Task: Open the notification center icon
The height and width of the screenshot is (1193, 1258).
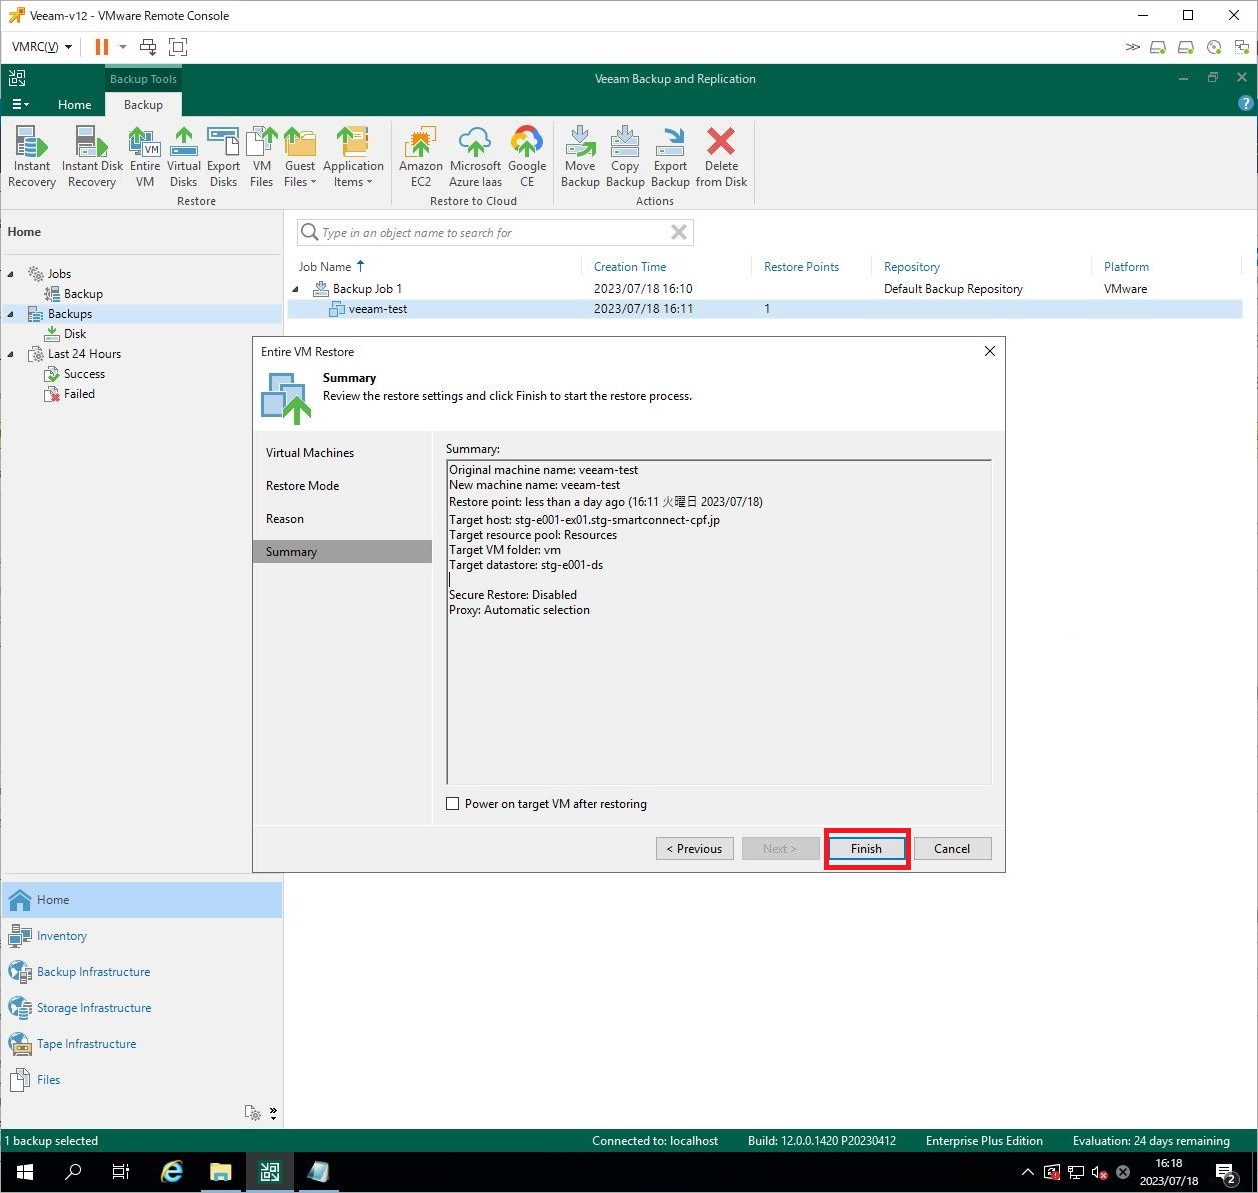Action: pos(1227,1173)
